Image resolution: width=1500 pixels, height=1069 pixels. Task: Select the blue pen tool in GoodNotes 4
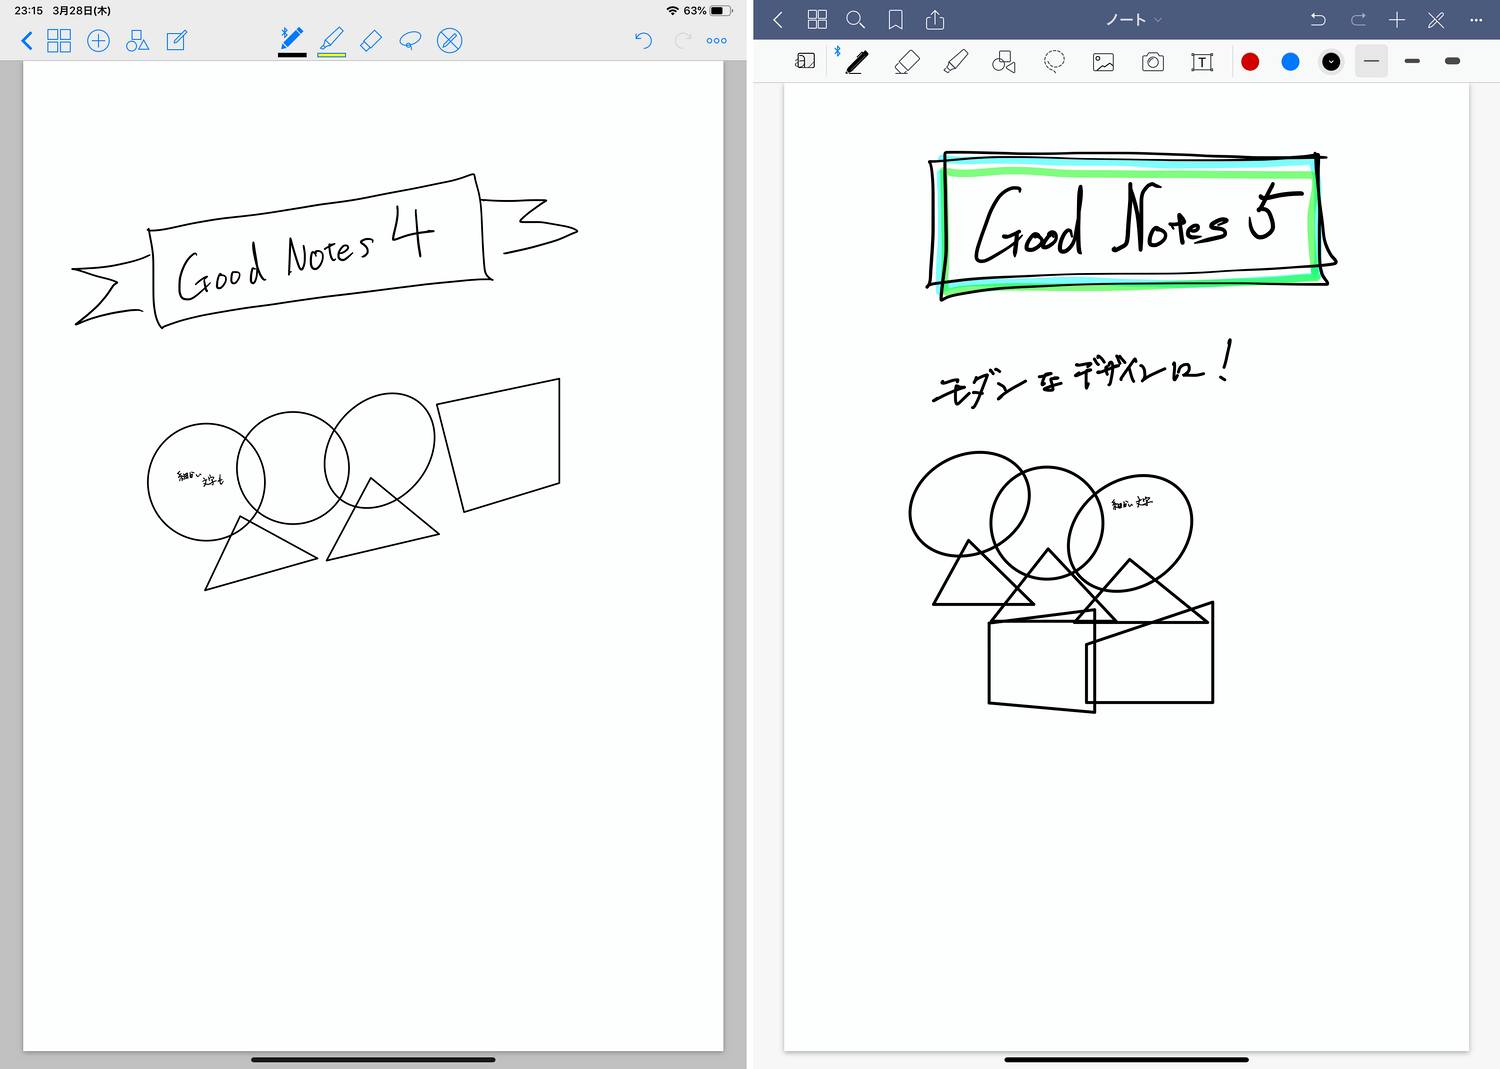click(292, 41)
